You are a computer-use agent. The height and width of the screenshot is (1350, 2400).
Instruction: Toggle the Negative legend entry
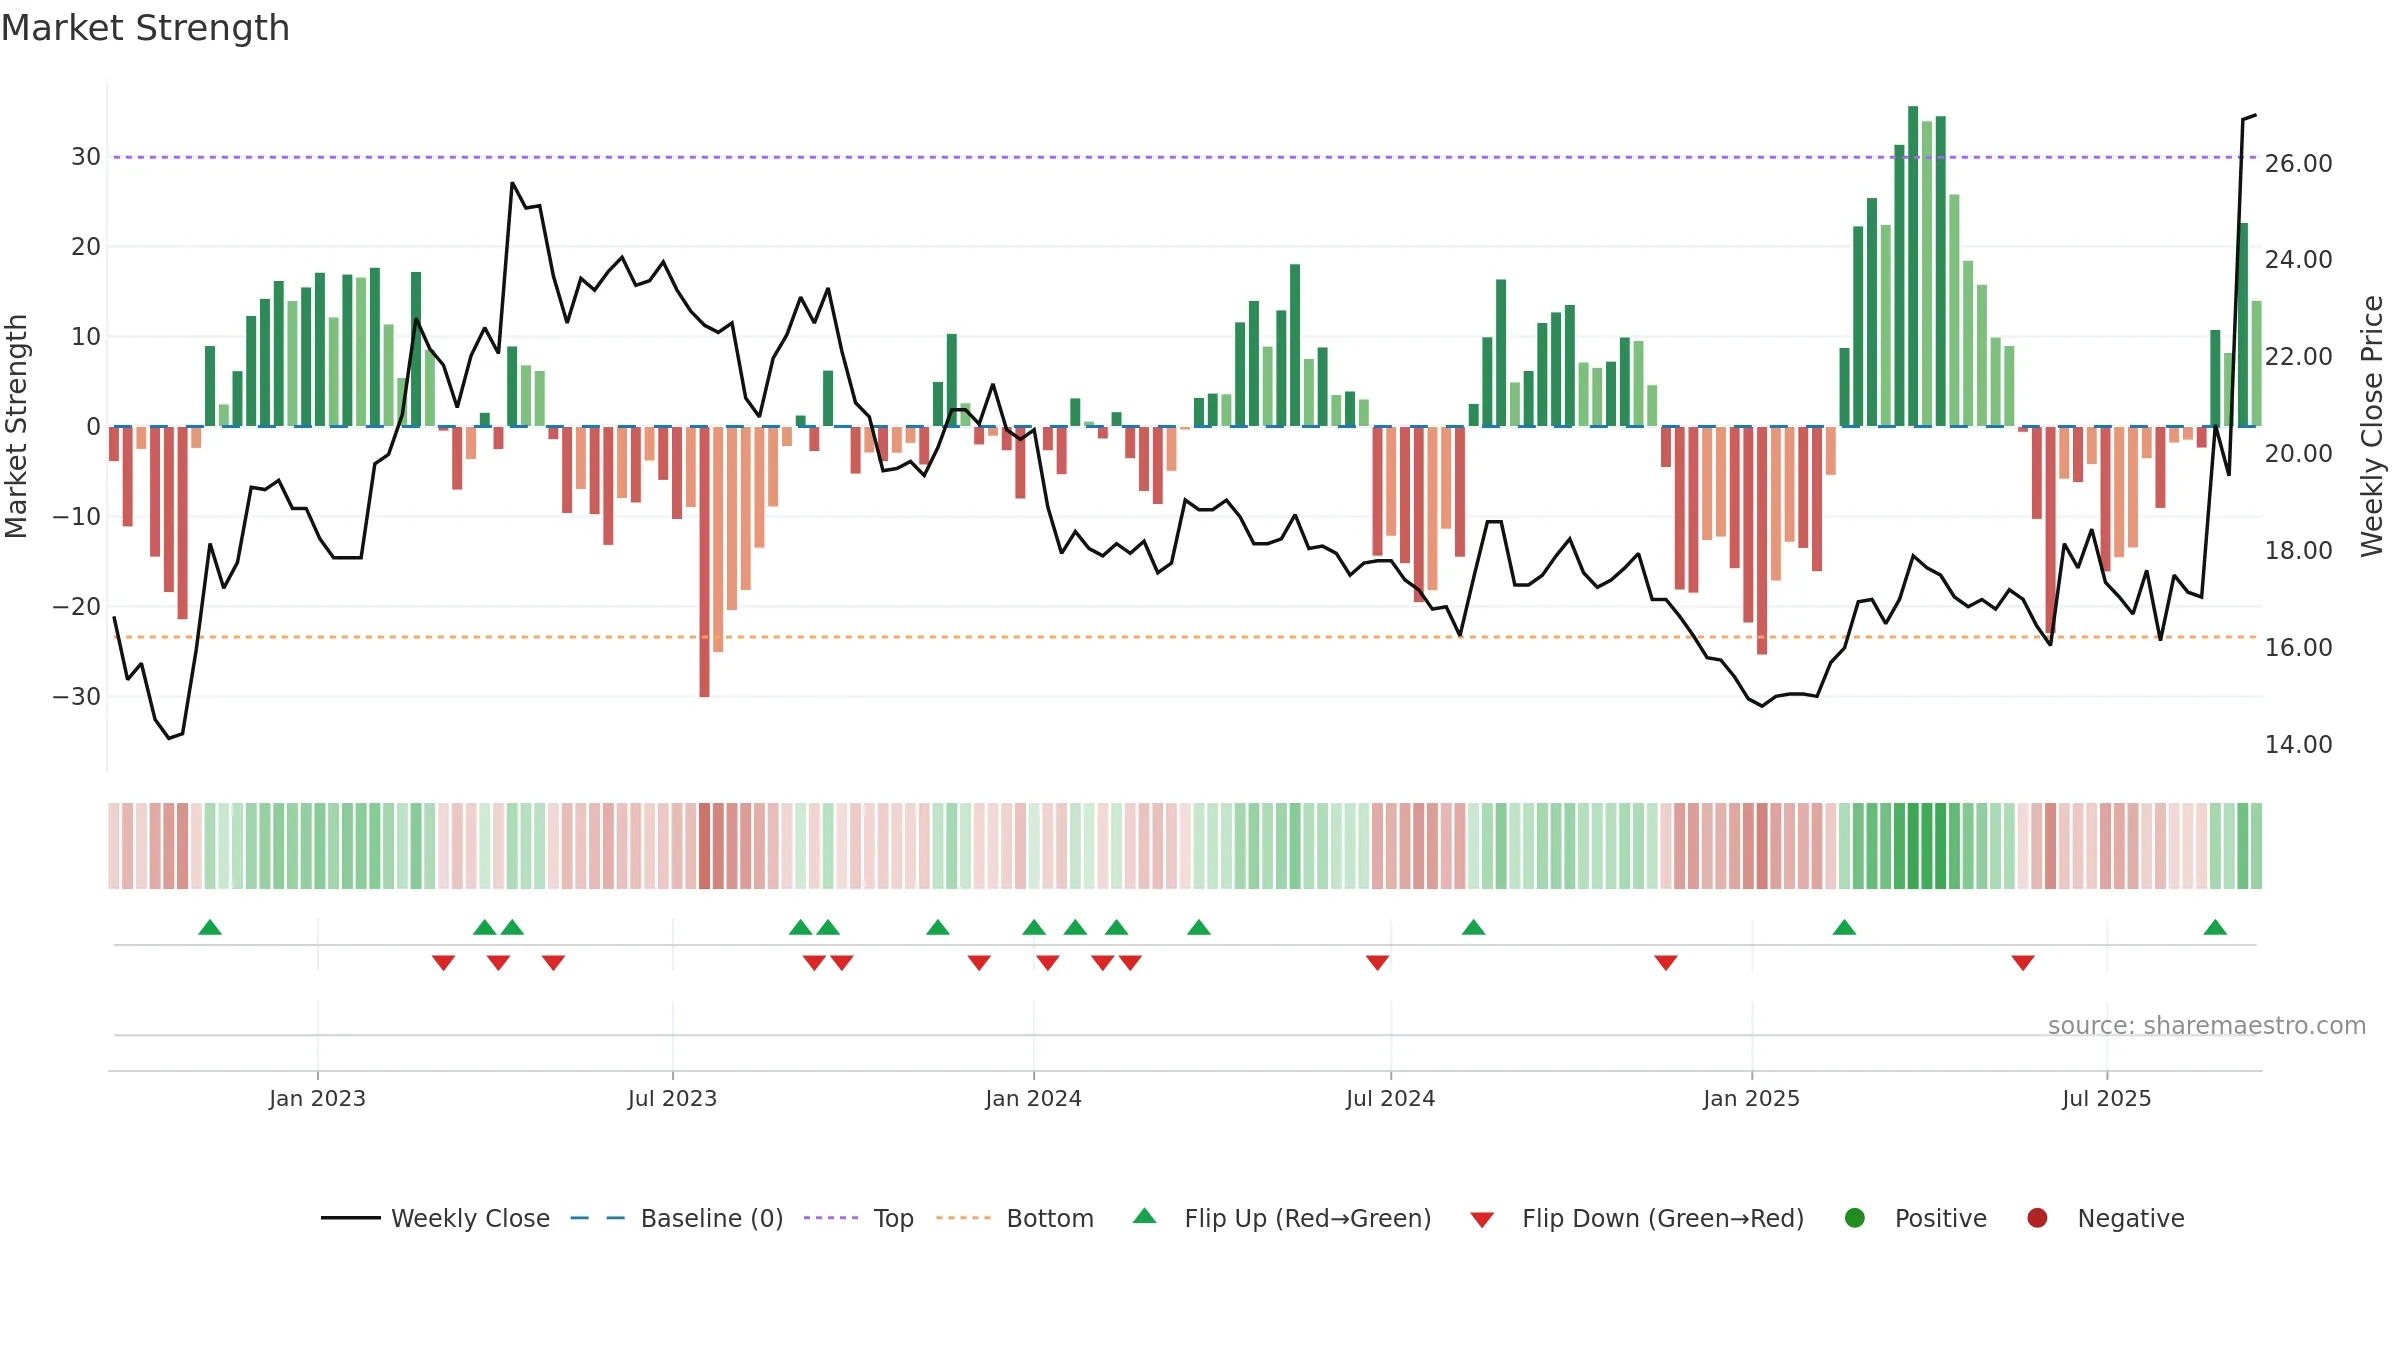click(x=2105, y=1218)
